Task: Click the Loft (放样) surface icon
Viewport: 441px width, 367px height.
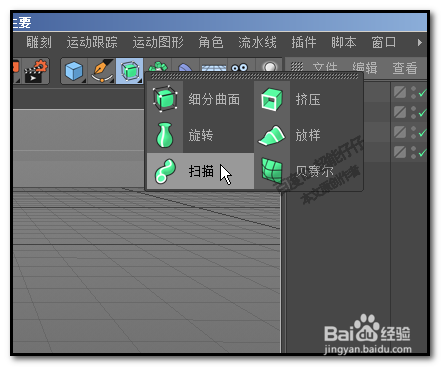Action: point(272,135)
